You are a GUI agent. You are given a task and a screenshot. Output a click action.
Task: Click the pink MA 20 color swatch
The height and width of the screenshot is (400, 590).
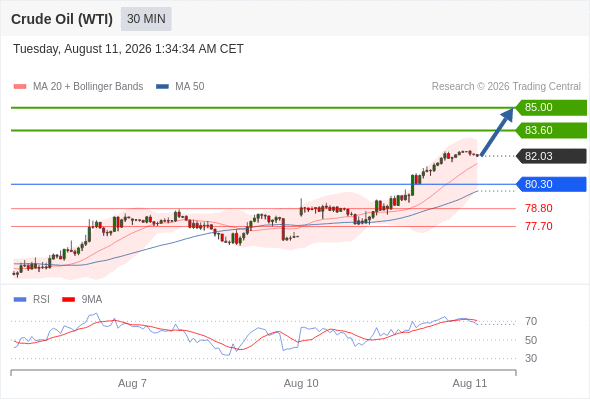tap(20, 87)
